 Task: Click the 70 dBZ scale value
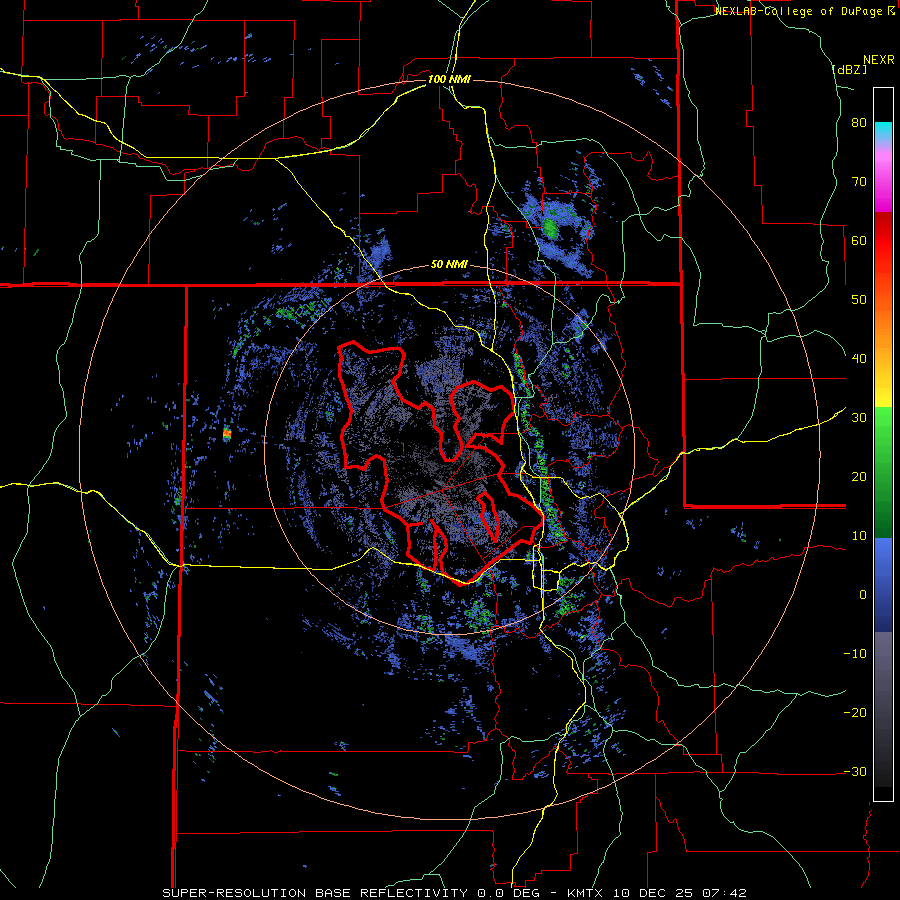click(x=859, y=182)
